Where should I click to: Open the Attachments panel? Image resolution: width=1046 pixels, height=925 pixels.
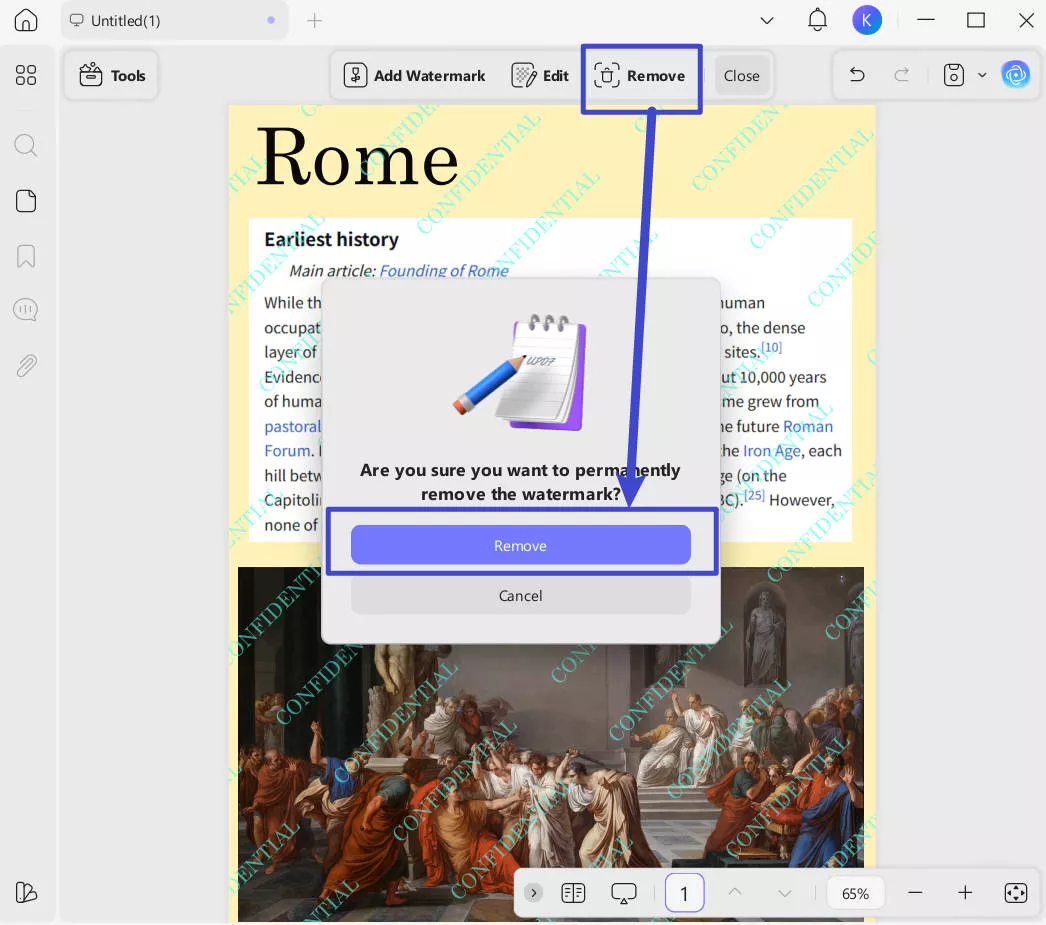26,365
